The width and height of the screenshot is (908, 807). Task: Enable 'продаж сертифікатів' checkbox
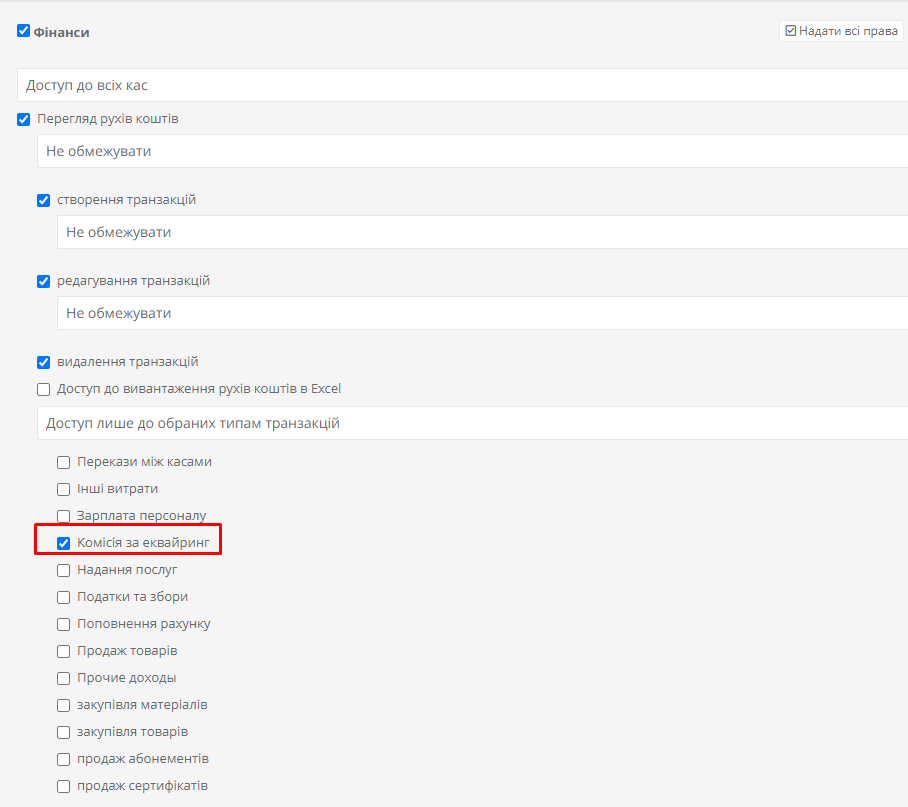click(x=64, y=786)
